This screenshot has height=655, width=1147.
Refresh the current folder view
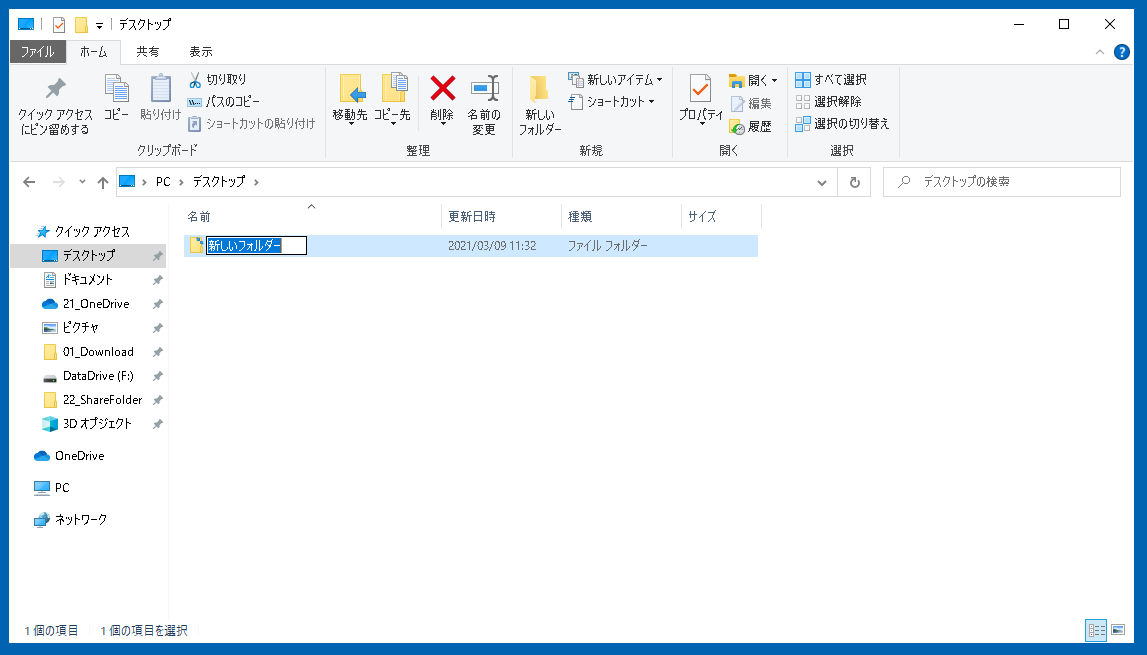point(854,182)
